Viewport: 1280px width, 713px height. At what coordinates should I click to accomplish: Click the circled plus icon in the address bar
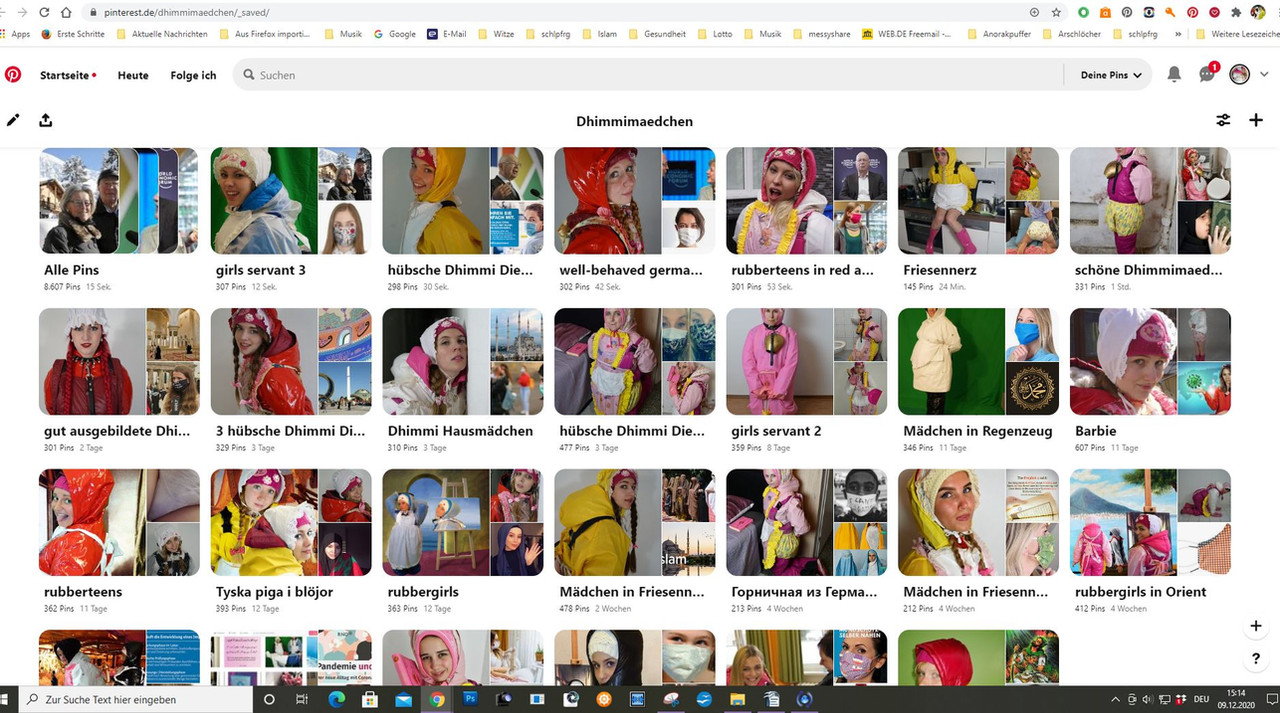click(x=1034, y=13)
